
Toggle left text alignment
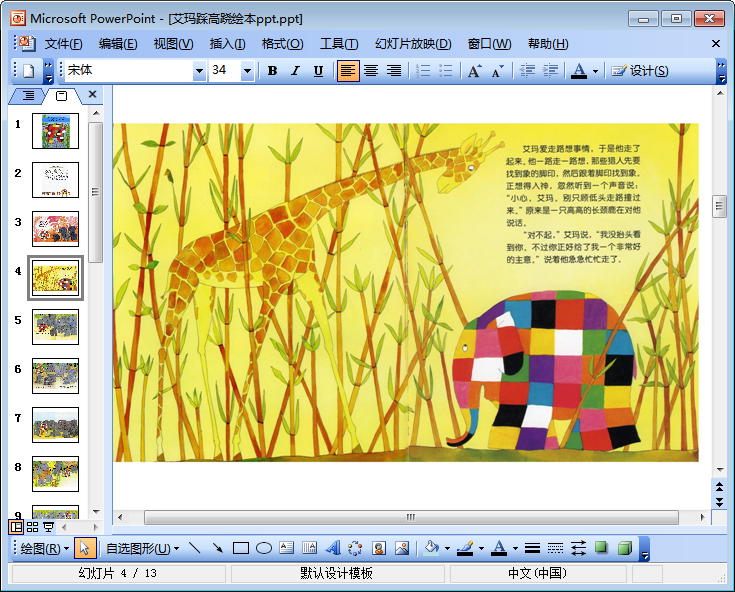(x=348, y=71)
